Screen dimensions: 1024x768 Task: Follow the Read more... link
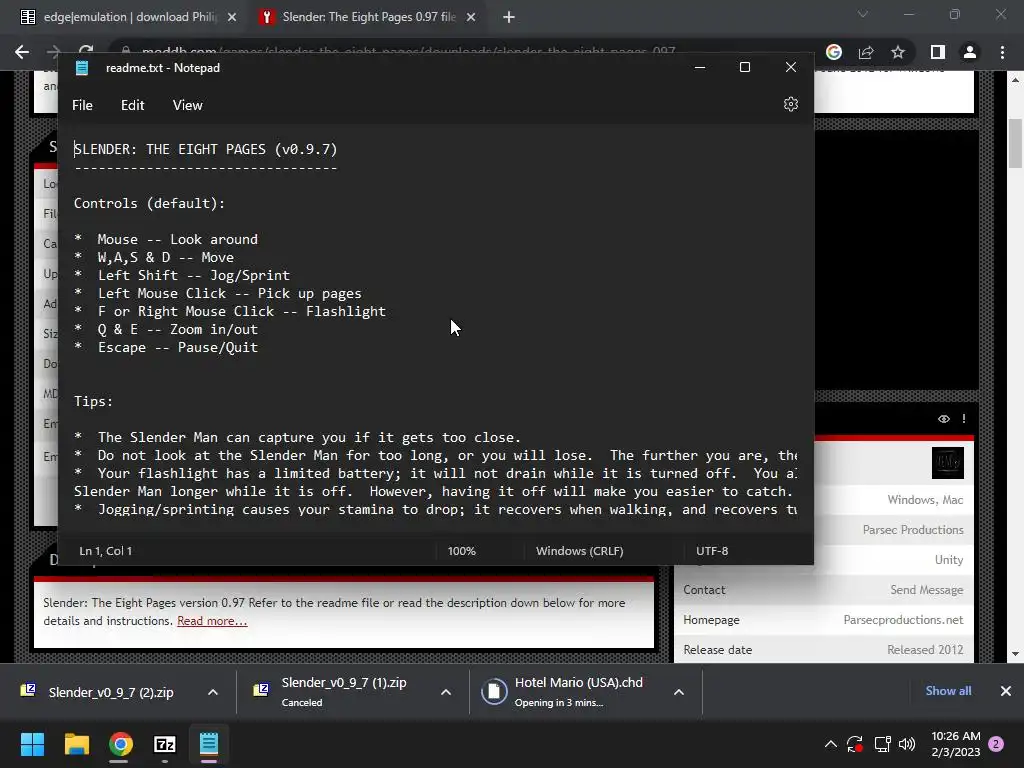point(212,621)
